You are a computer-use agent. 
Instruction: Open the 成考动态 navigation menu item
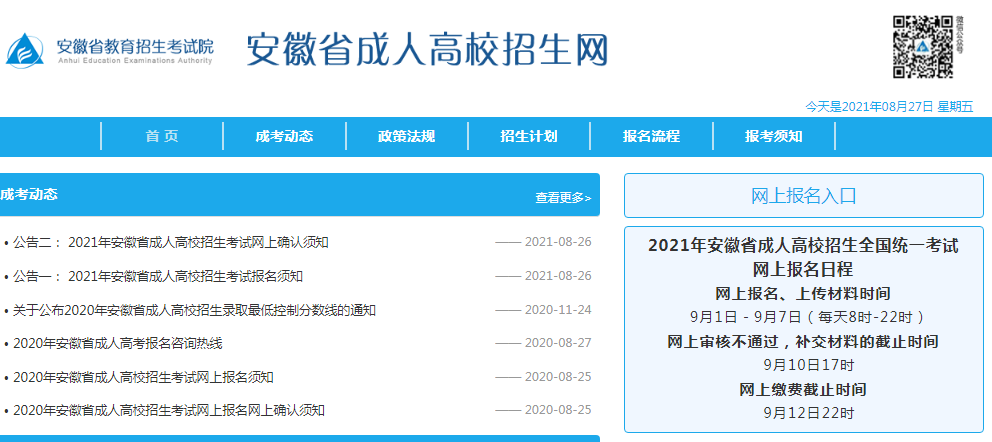[x=284, y=137]
